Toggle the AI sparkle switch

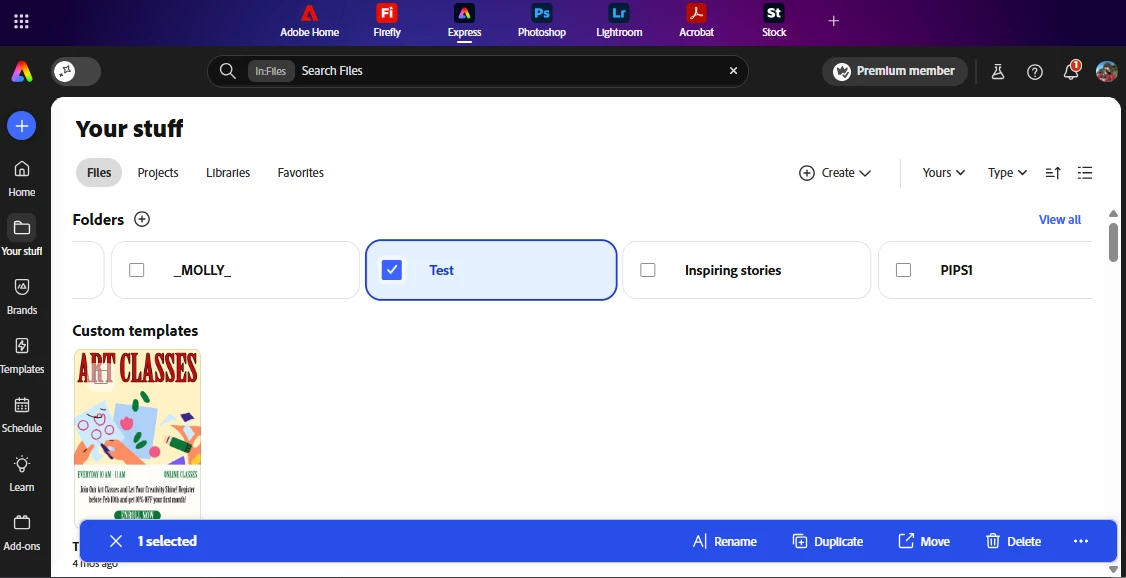(75, 71)
